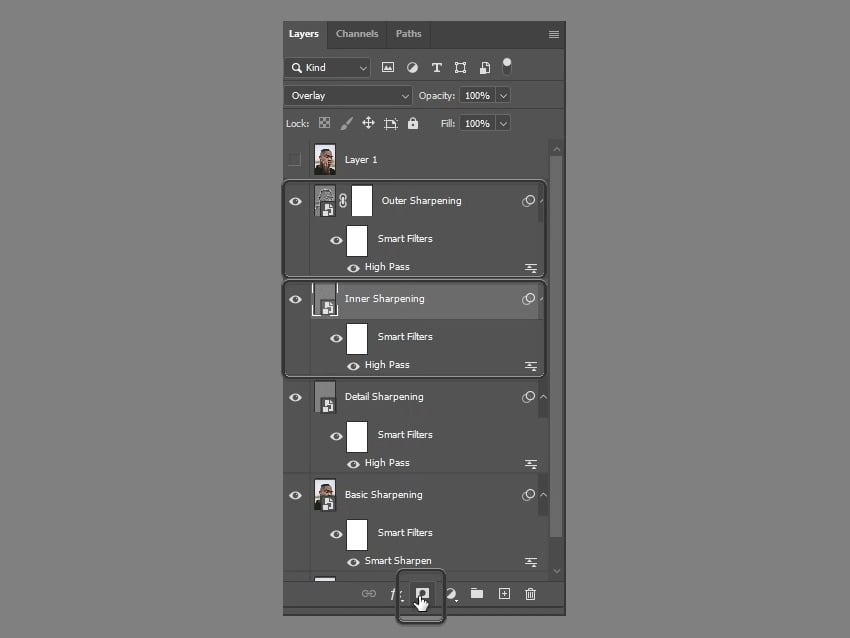Click the lock all padlock icon

[413, 123]
